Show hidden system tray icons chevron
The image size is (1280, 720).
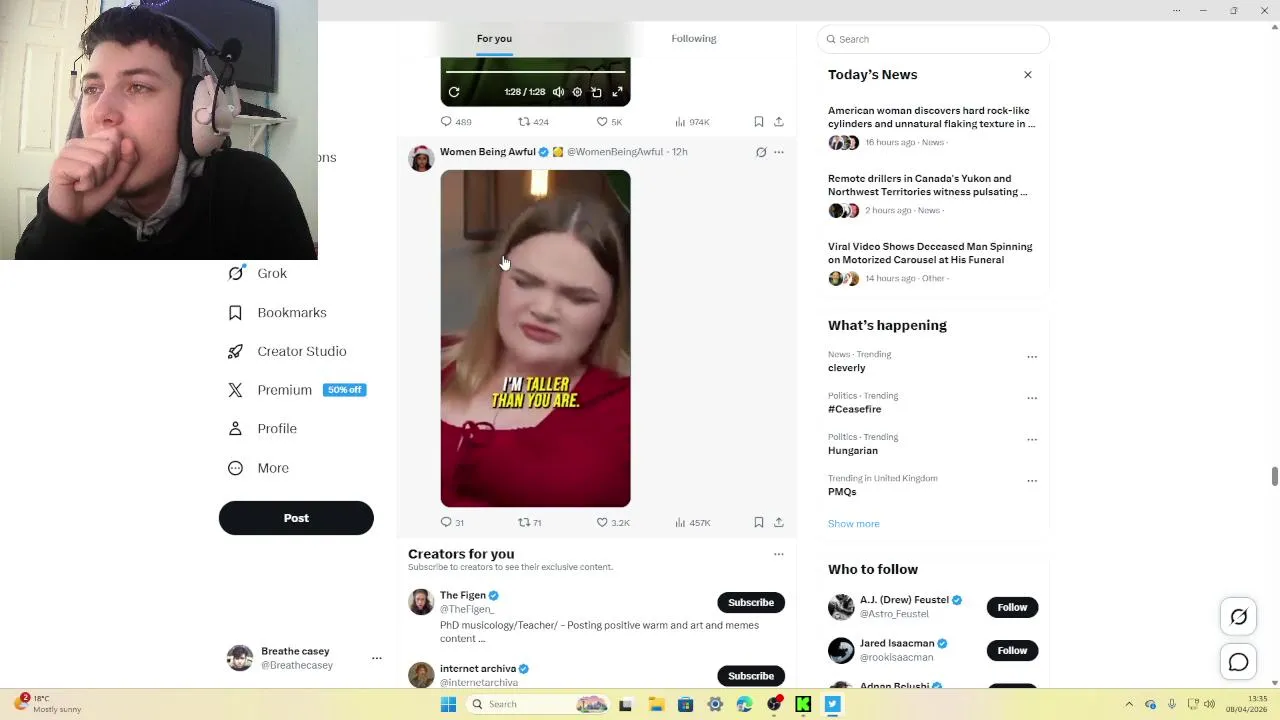1129,704
